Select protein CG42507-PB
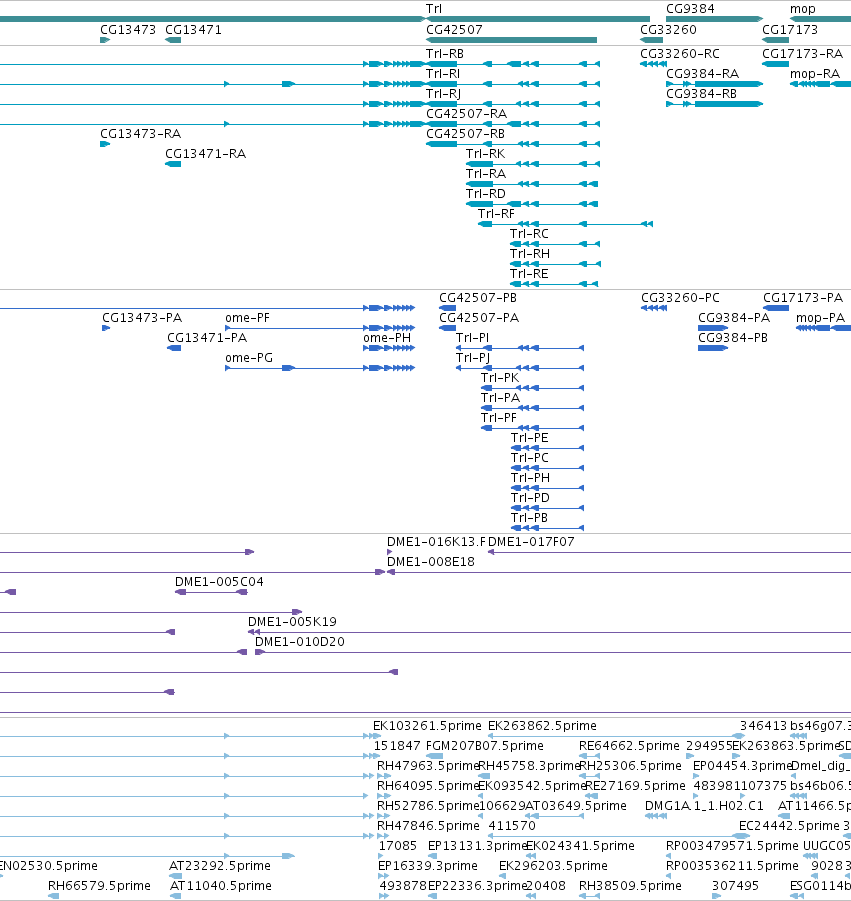851x901 pixels. point(478,298)
